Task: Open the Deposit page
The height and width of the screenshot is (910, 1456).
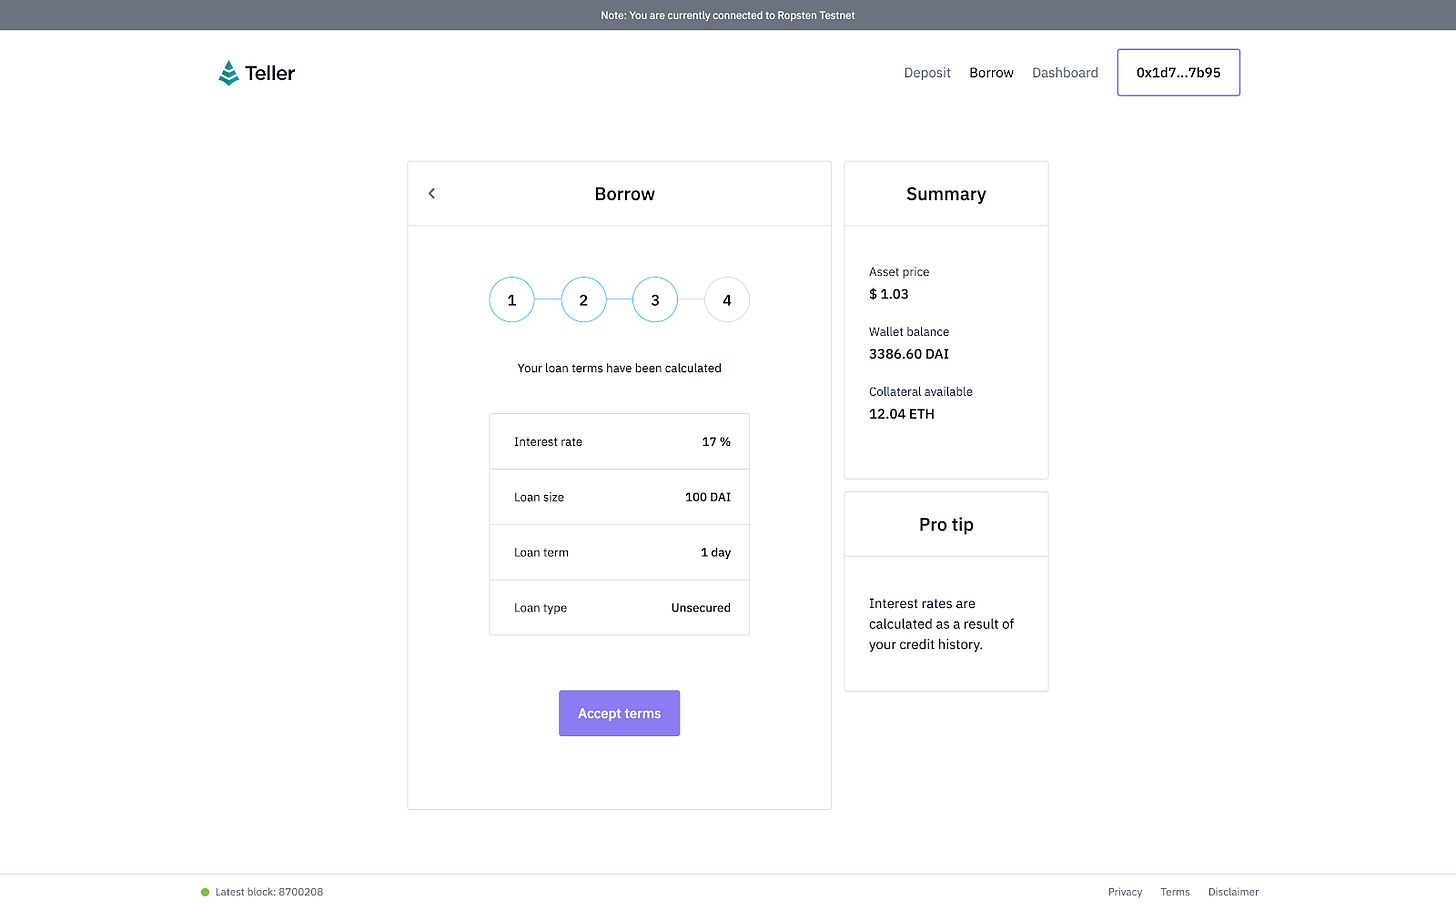Action: point(927,73)
